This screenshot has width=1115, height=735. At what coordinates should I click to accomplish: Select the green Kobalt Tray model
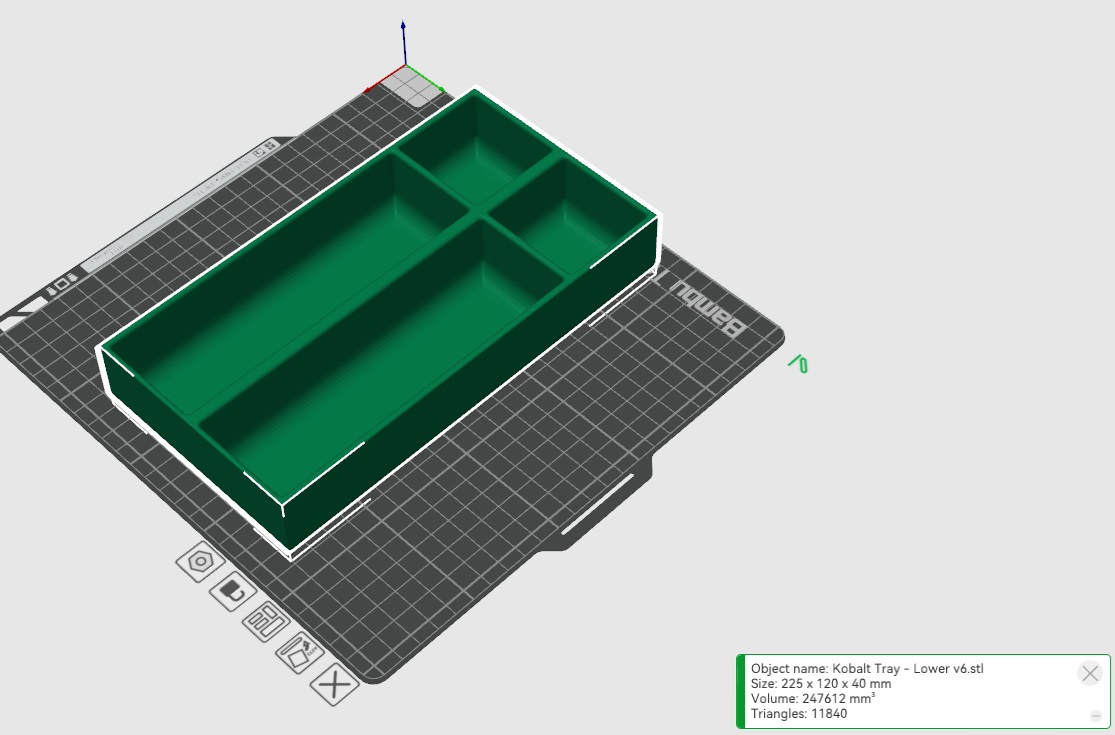[x=377, y=320]
